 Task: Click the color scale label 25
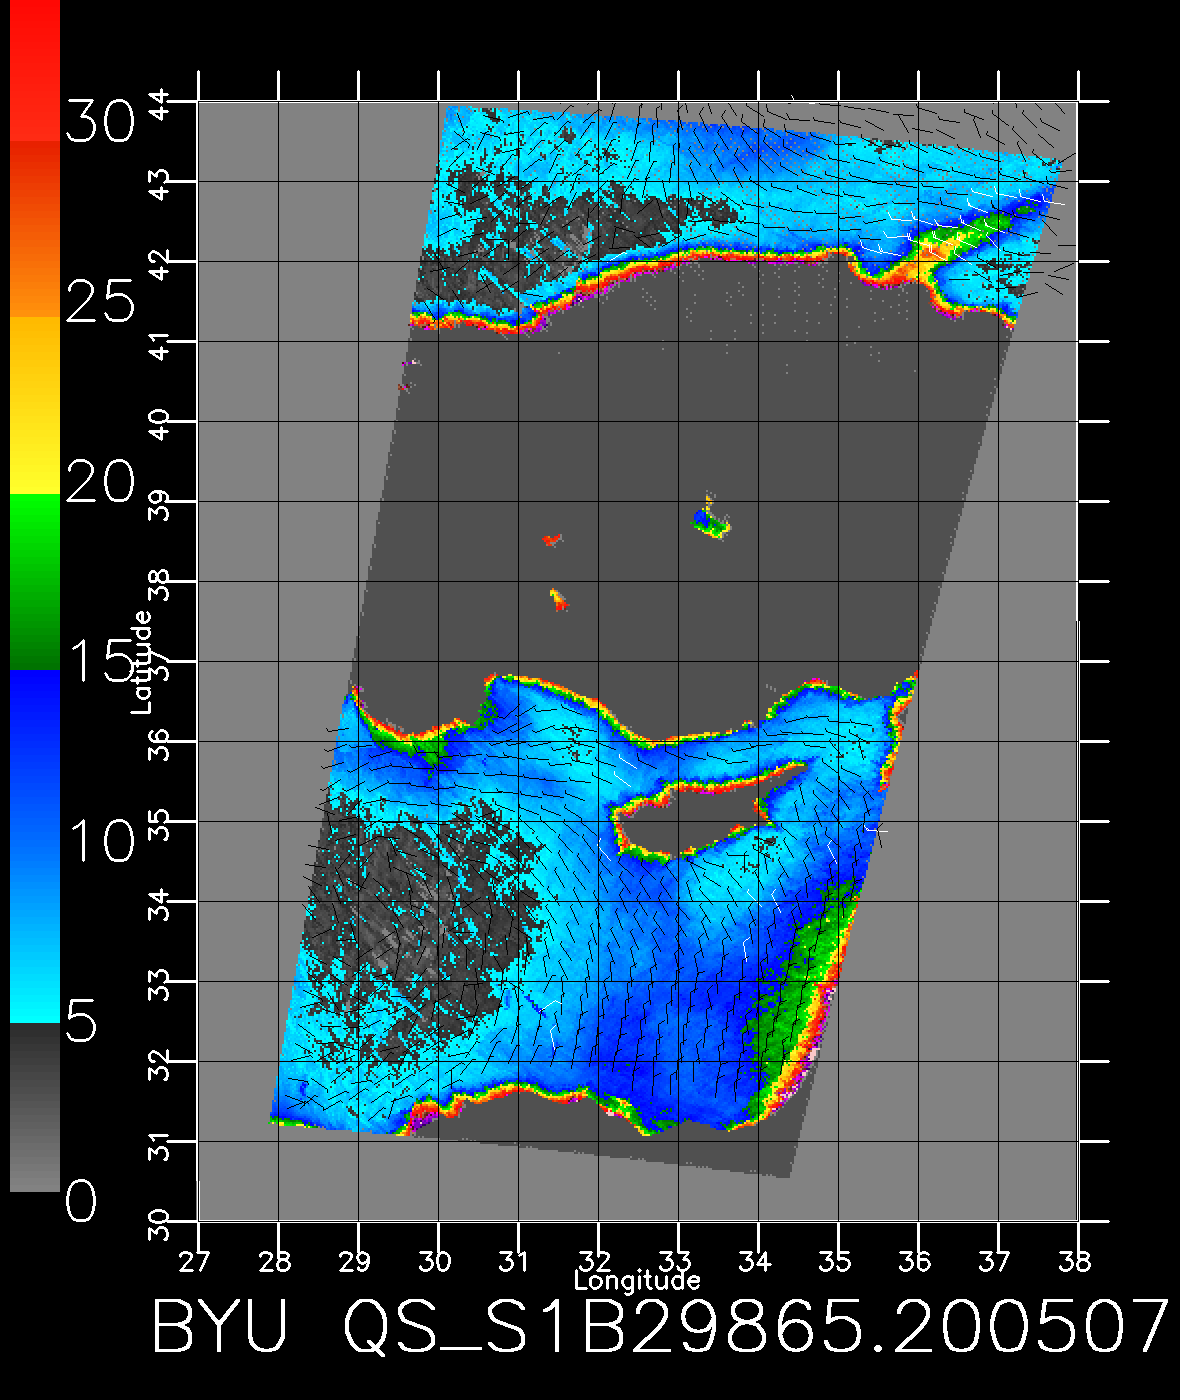tap(99, 301)
